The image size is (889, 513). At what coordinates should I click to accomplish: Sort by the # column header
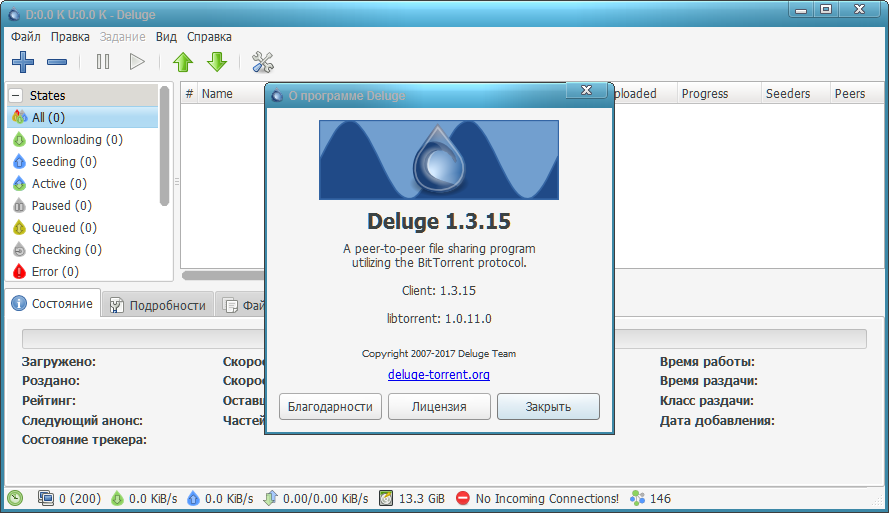(x=189, y=94)
